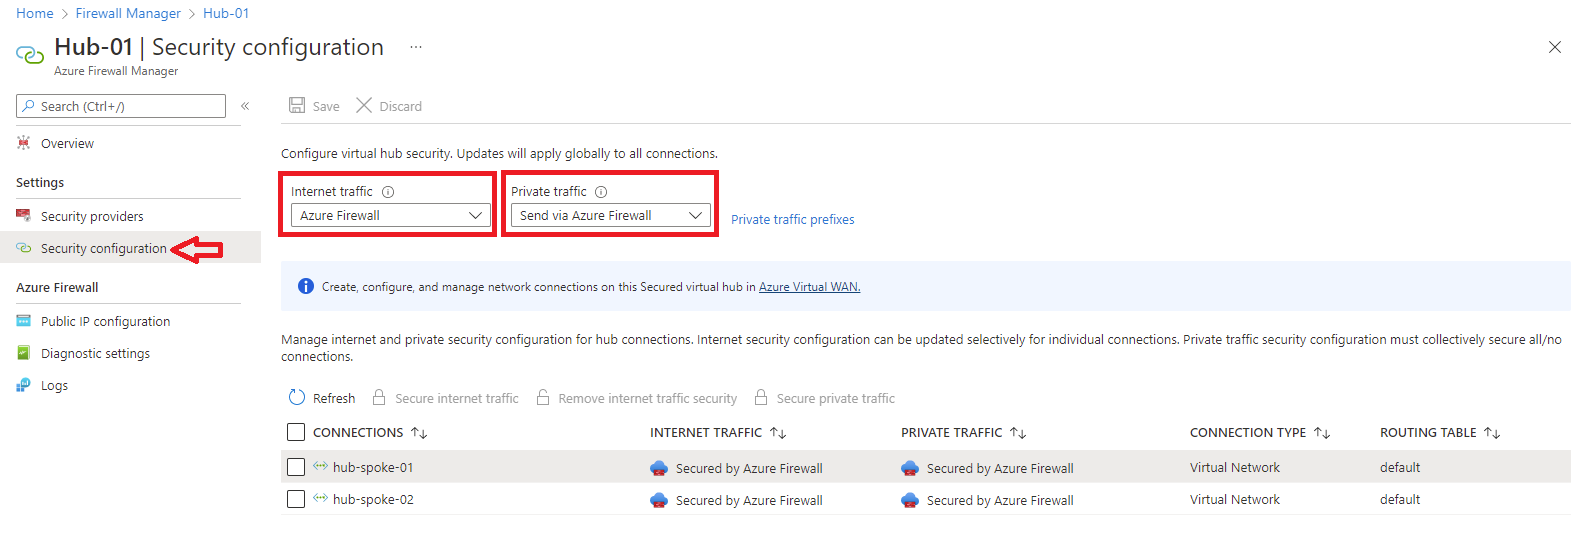The width and height of the screenshot is (1582, 537).
Task: Click the Refresh icon above connections table
Action: [x=297, y=398]
